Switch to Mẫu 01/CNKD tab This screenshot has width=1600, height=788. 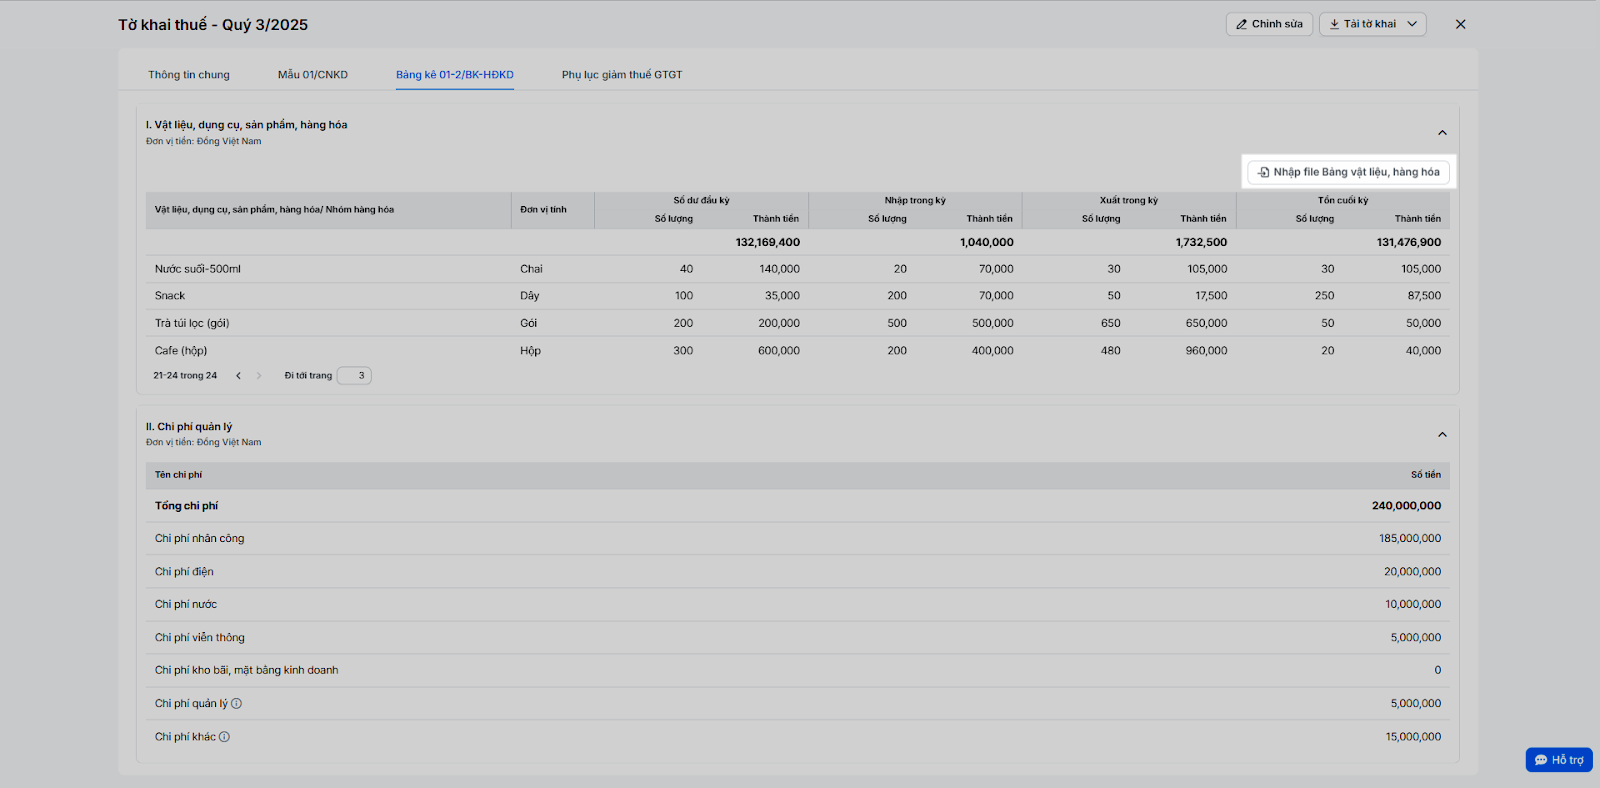click(313, 75)
